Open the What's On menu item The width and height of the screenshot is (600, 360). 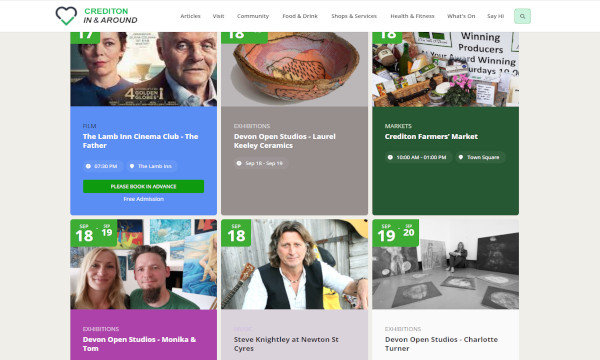[461, 16]
